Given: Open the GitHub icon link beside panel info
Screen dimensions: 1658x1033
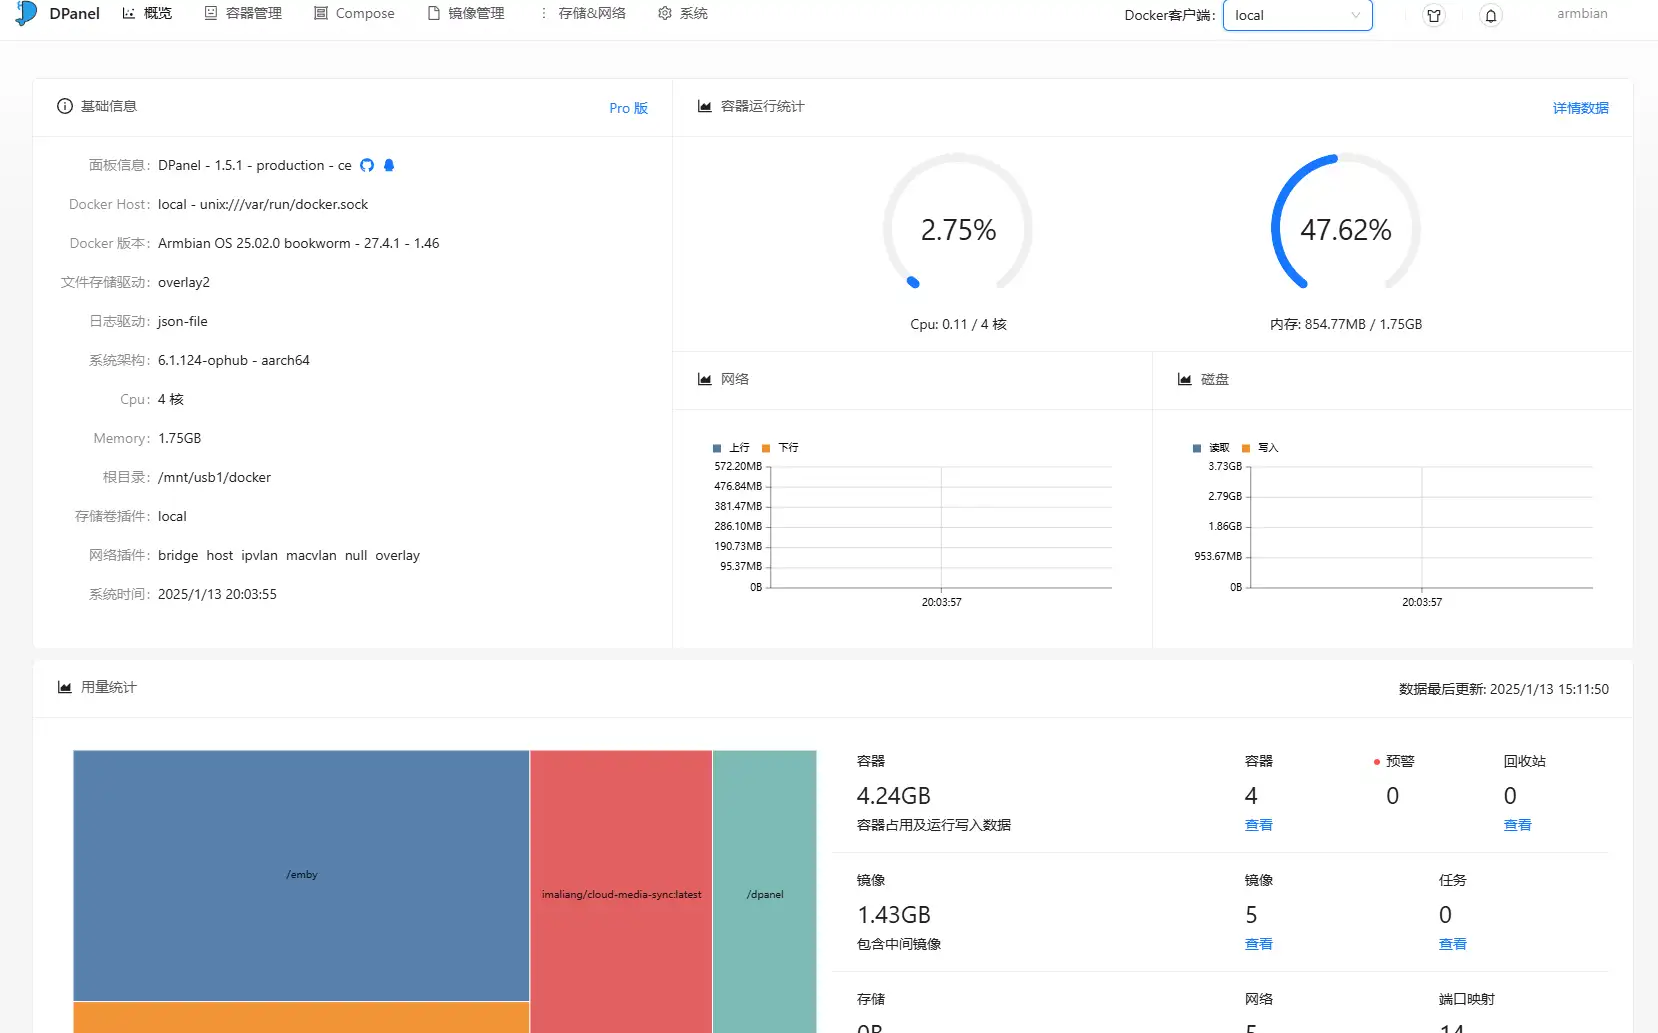Looking at the screenshot, I should point(367,165).
